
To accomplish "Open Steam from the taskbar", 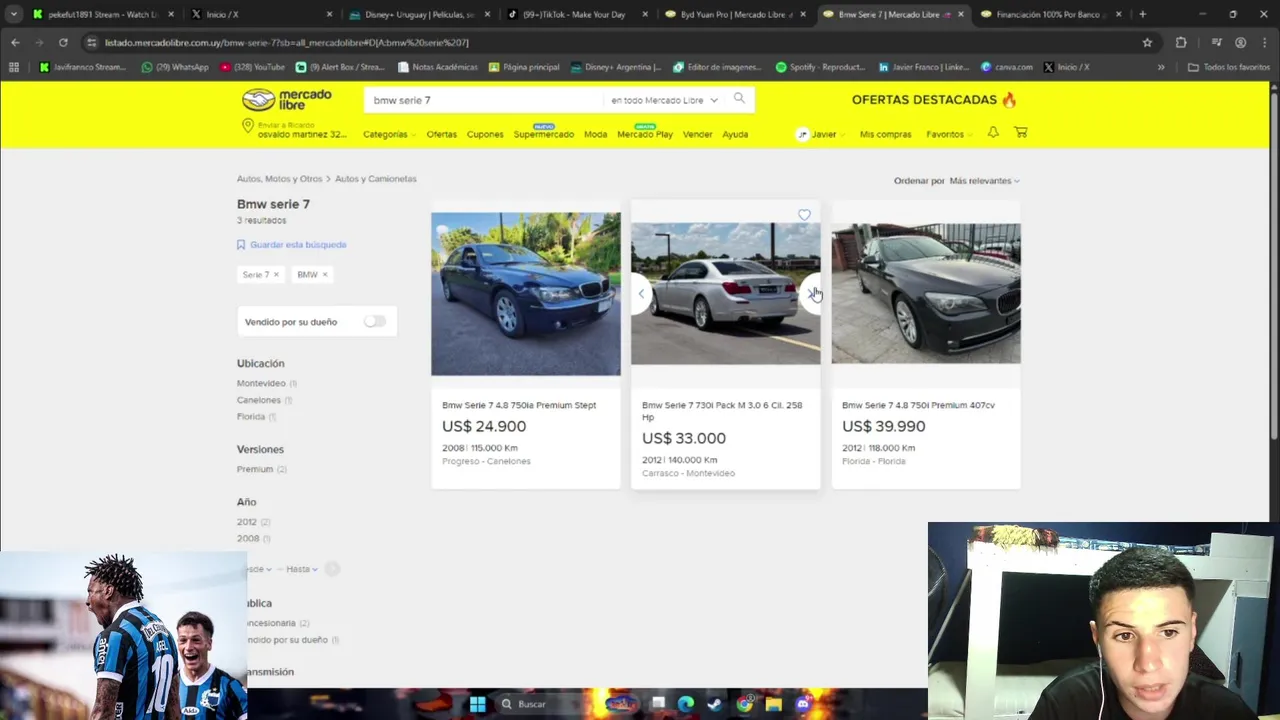I will click(x=714, y=704).
